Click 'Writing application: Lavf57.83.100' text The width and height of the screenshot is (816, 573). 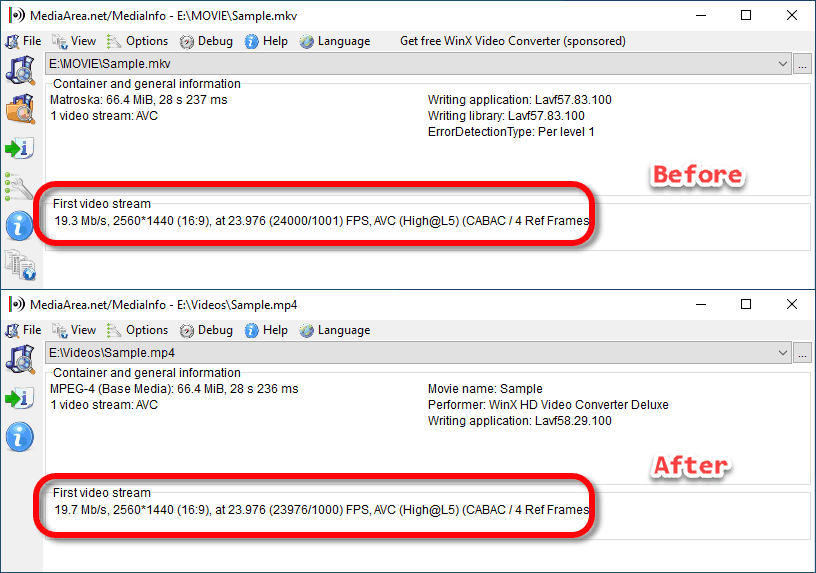pyautogui.click(x=519, y=100)
